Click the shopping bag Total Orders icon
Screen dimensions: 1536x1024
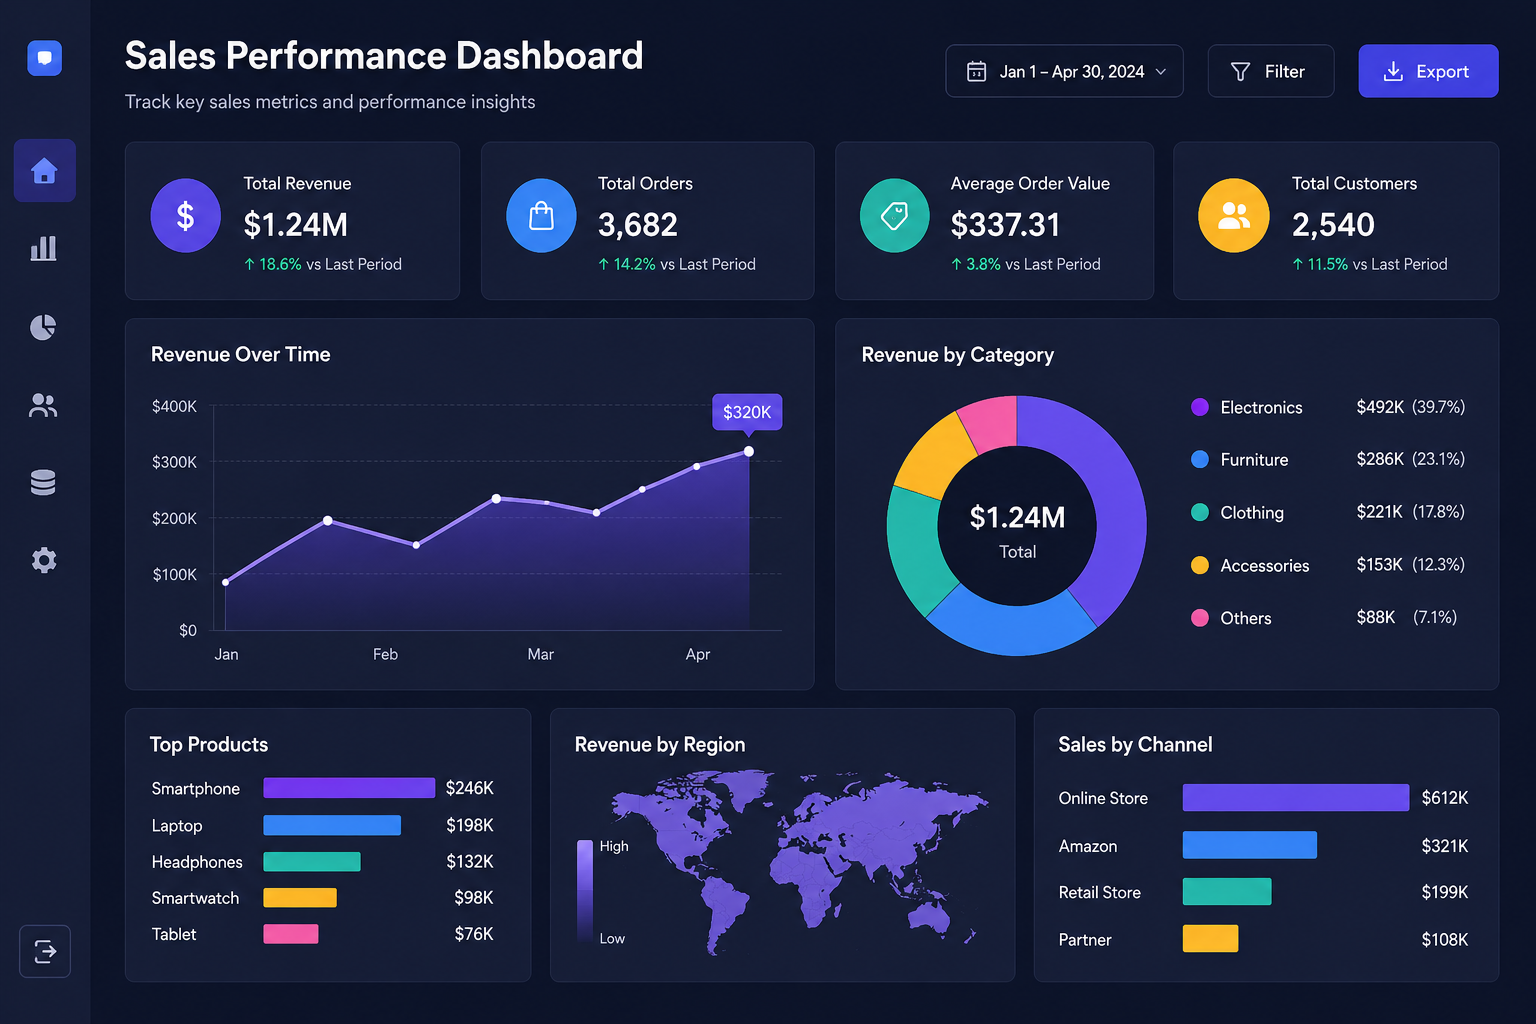[541, 216]
